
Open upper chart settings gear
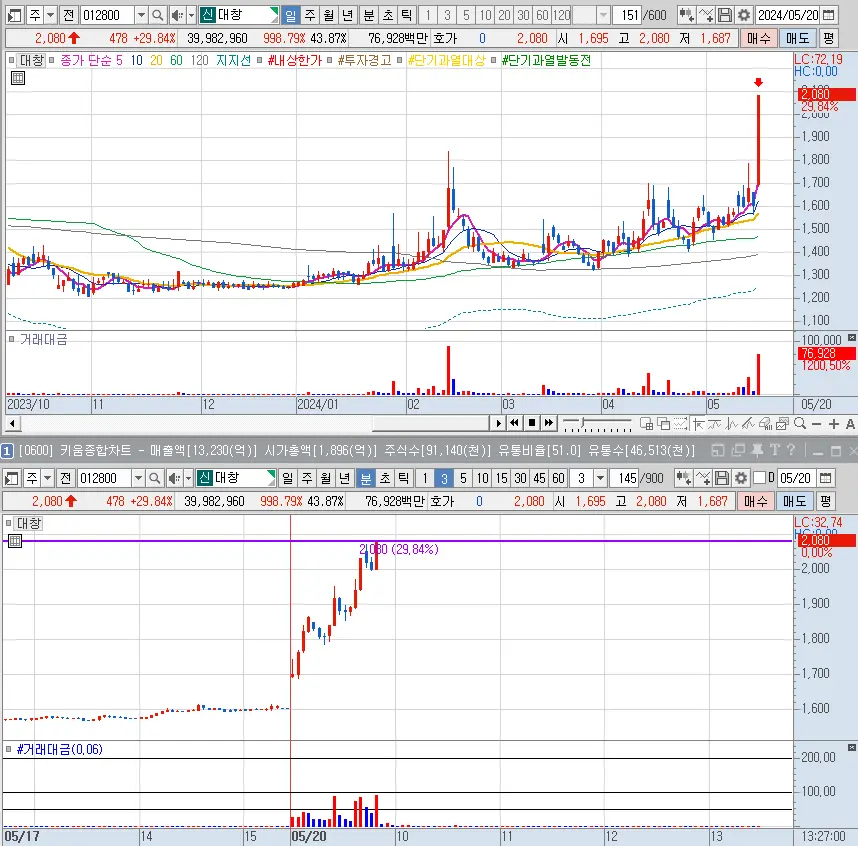pos(744,15)
